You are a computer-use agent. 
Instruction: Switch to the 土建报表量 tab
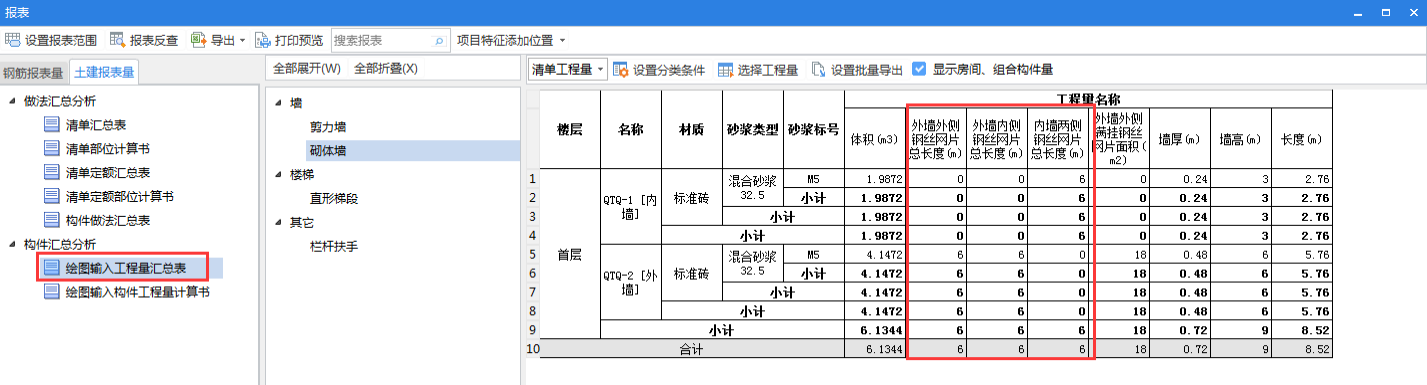(x=104, y=71)
